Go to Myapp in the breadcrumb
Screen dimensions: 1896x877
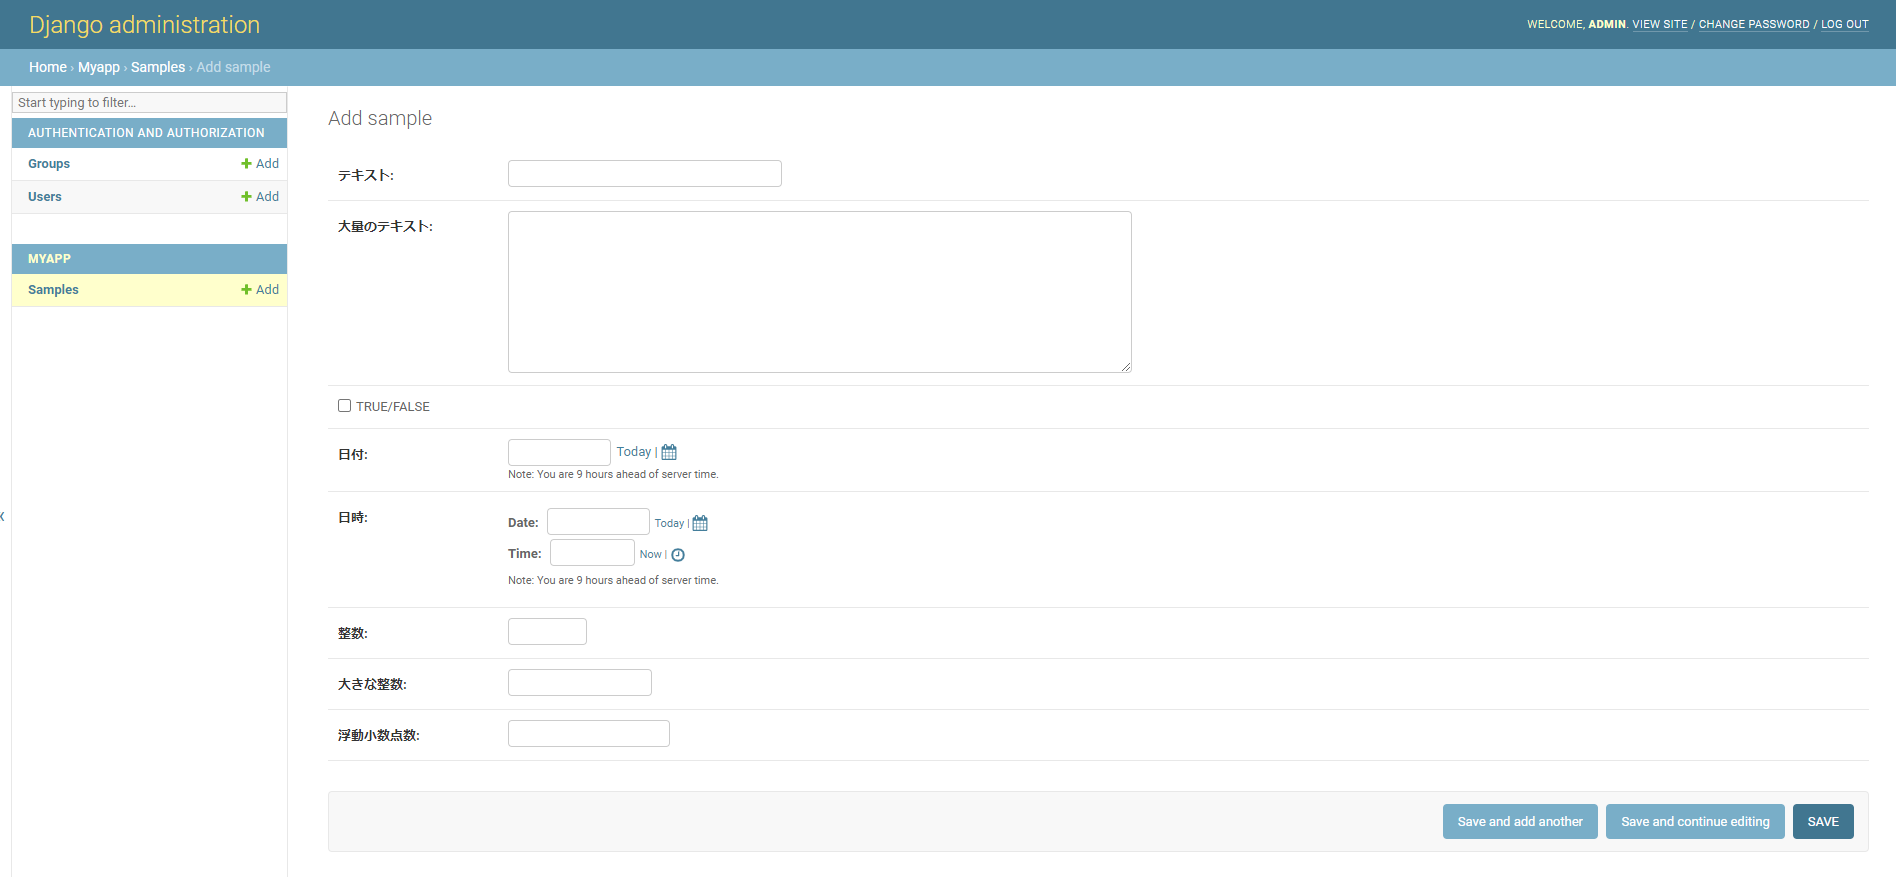click(98, 67)
